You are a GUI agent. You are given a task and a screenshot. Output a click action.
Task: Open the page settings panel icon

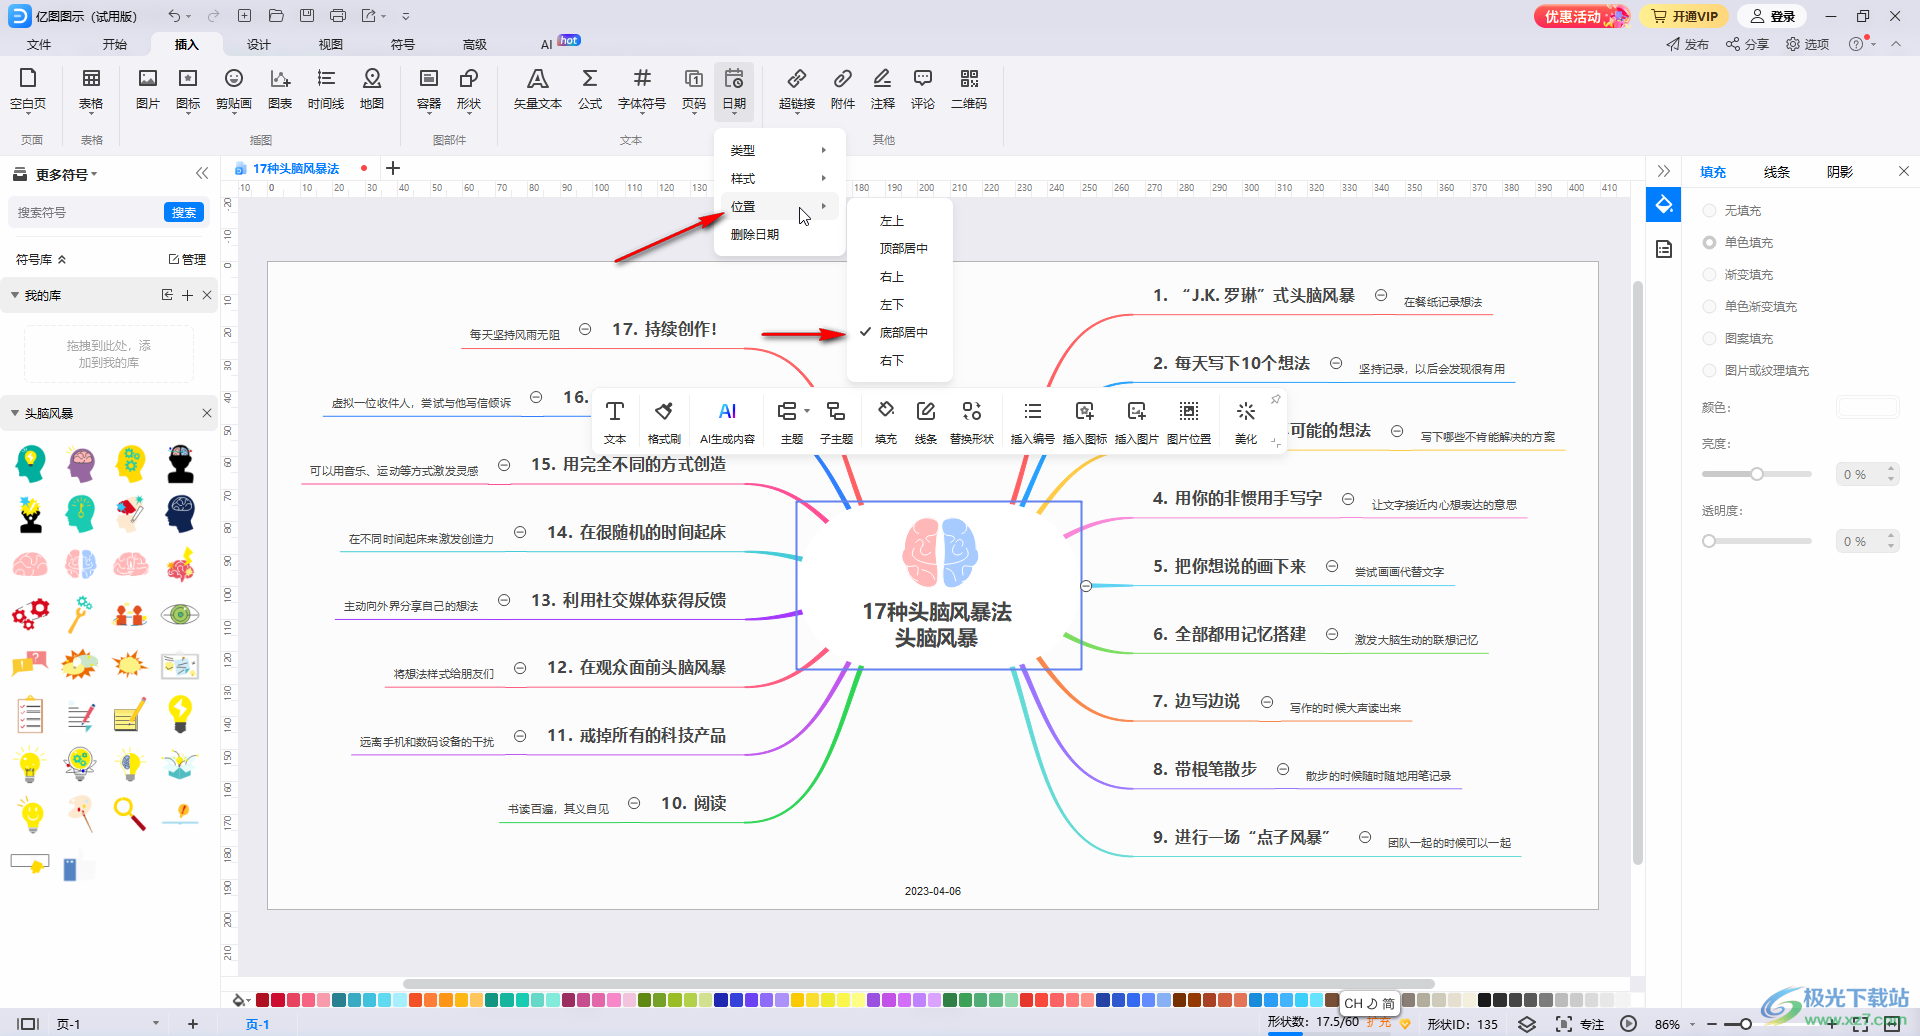pyautogui.click(x=1664, y=249)
